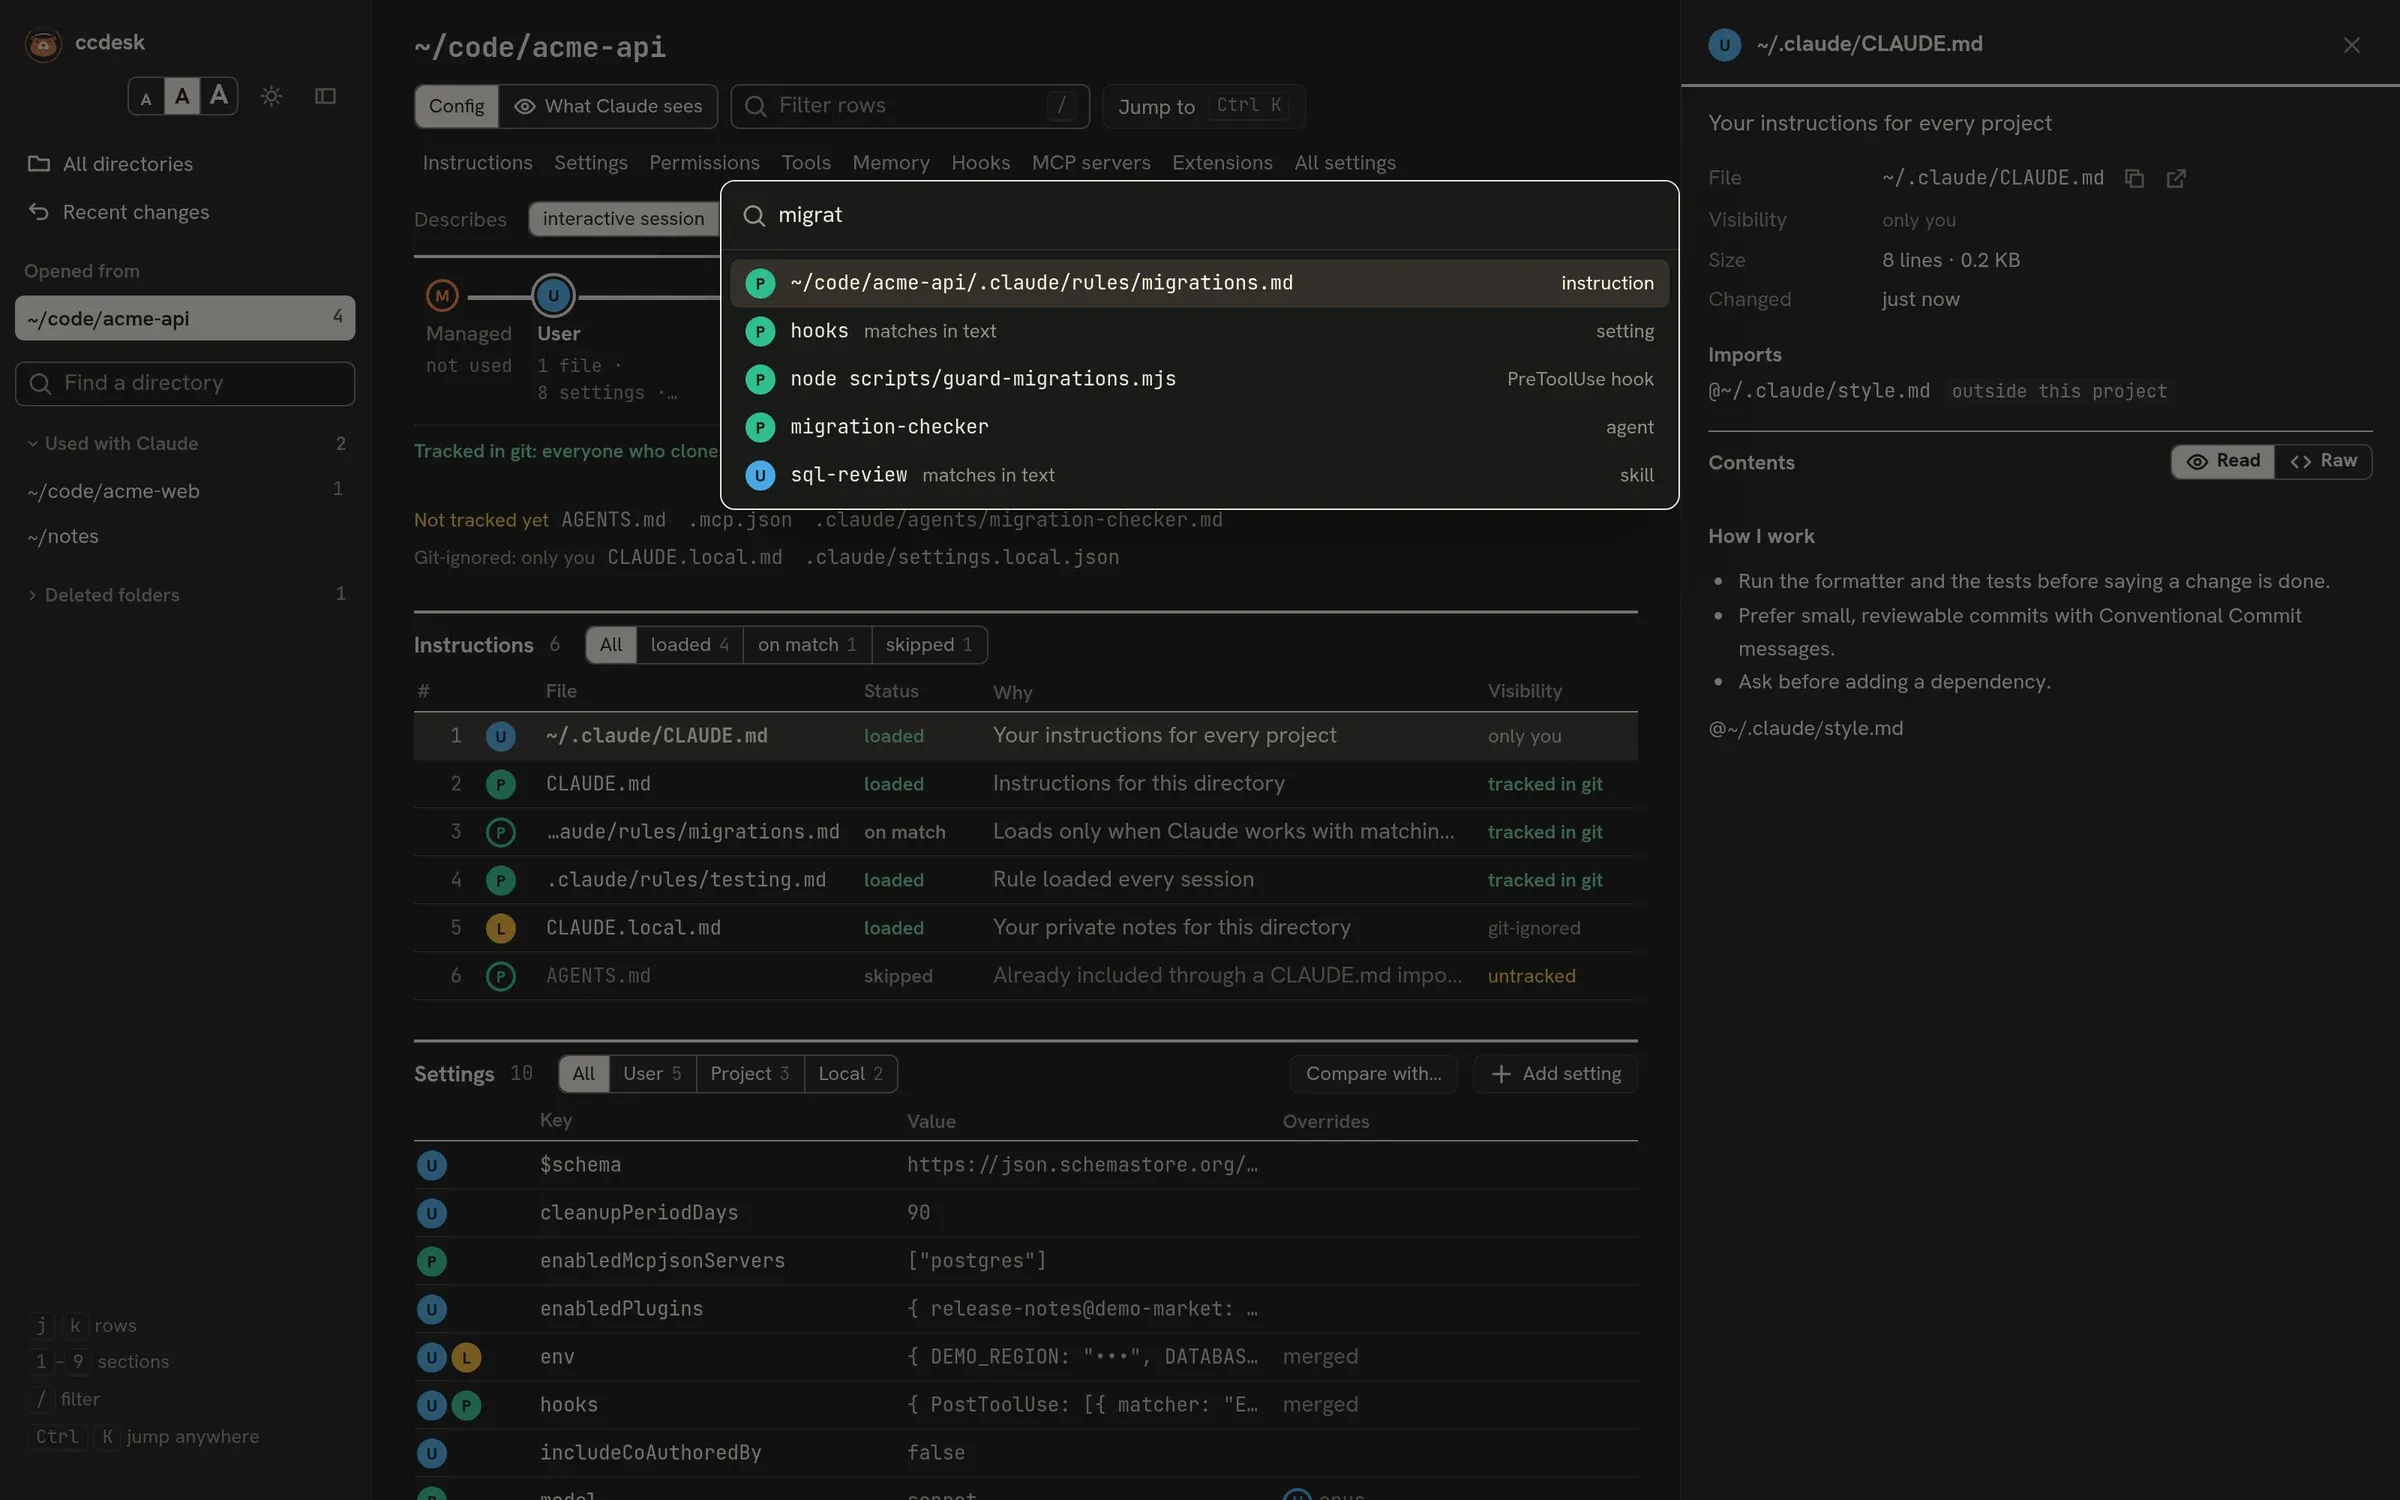Screen dimensions: 2400x1500
Task: Go to All settings tab
Action: pyautogui.click(x=1344, y=163)
